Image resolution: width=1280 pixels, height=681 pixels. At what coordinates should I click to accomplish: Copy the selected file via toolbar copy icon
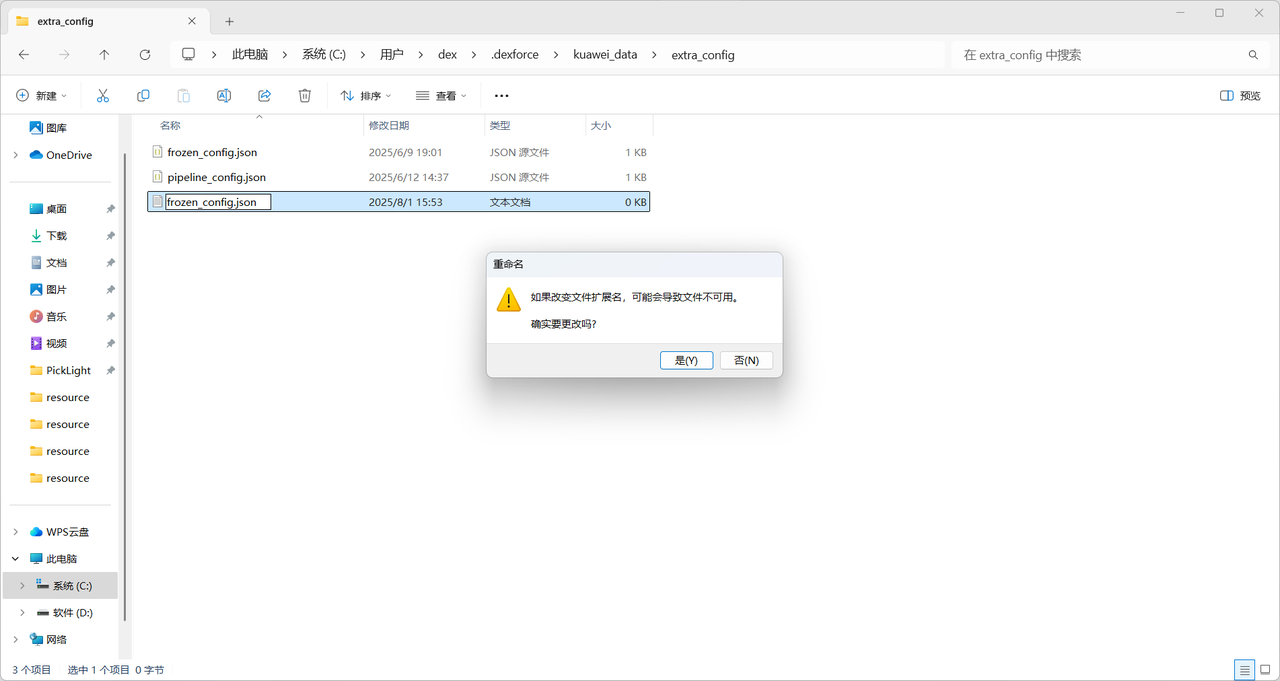click(143, 95)
